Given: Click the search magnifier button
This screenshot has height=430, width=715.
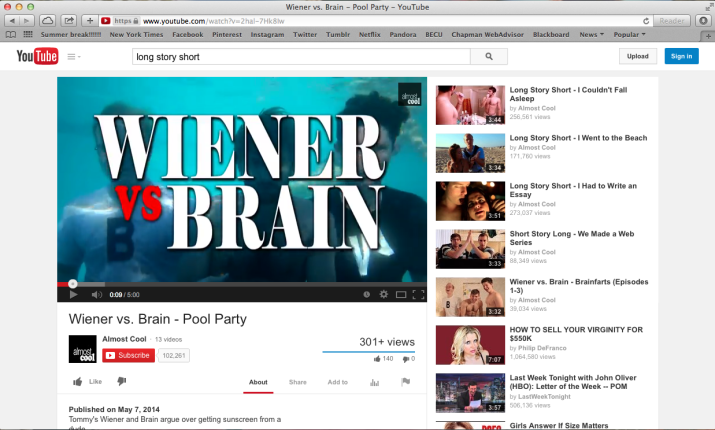Looking at the screenshot, I should 489,57.
